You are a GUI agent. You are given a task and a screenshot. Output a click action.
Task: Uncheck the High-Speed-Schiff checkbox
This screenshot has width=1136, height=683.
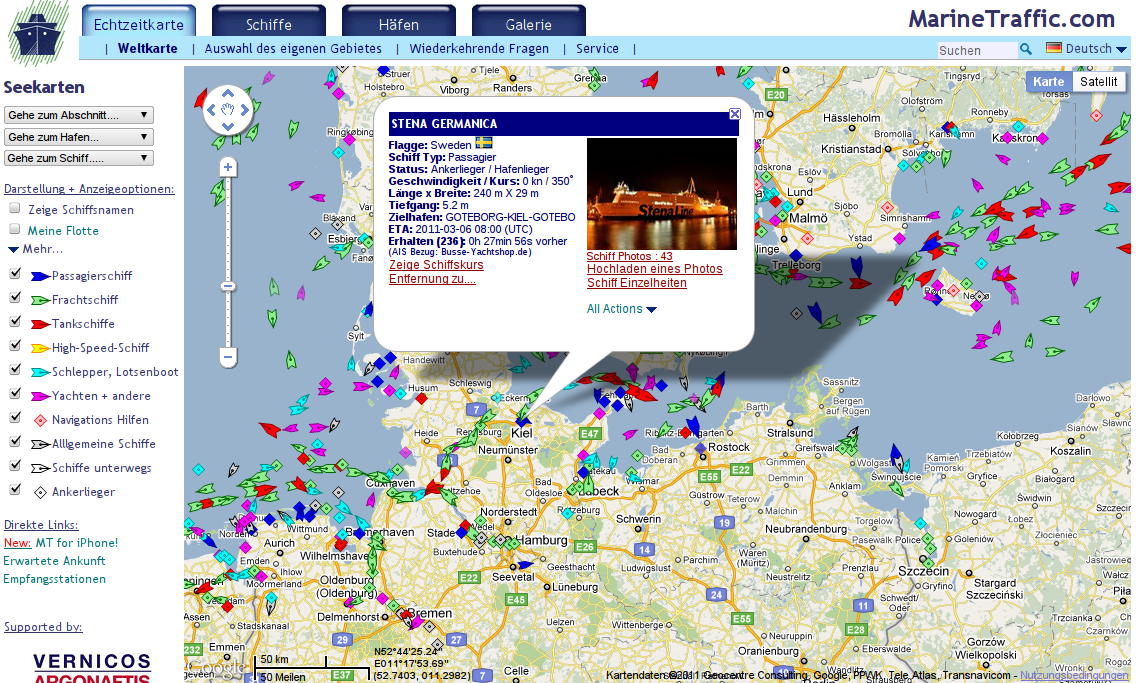coord(14,345)
